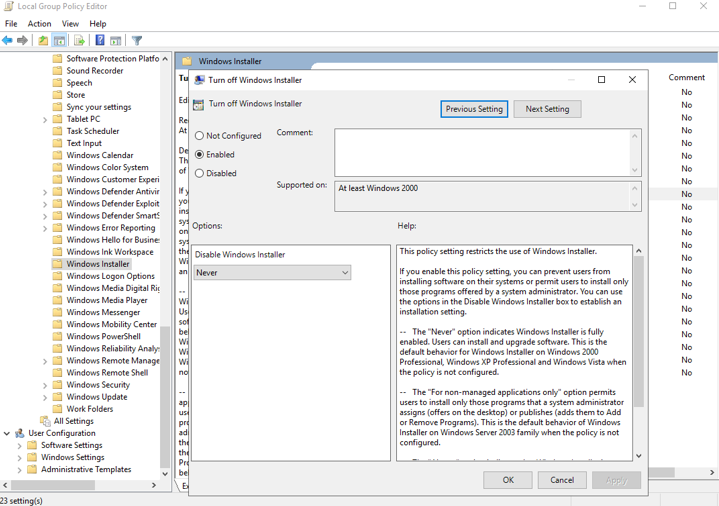Click the All Settings icon in tree
Viewport: 719px width, 506px height.
[45, 421]
